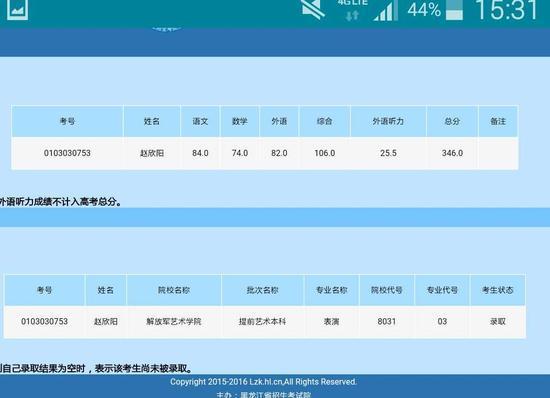Tap the battery icon beside 44%
The image size is (550, 398).
pos(454,10)
